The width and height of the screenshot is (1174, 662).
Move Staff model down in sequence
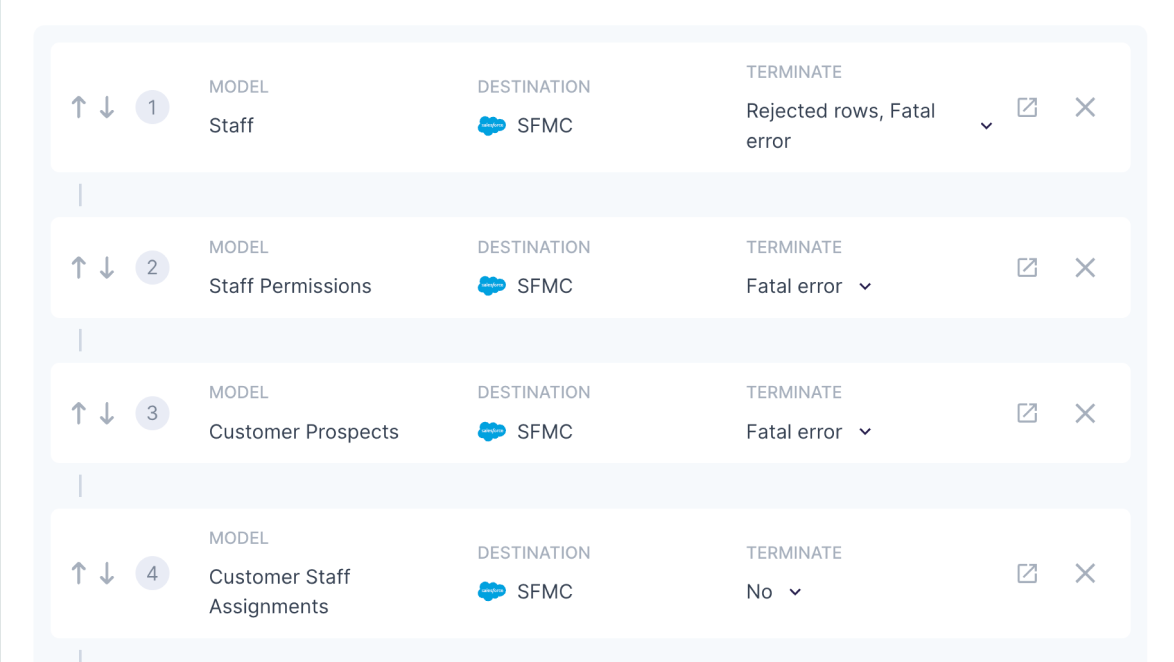(x=107, y=107)
